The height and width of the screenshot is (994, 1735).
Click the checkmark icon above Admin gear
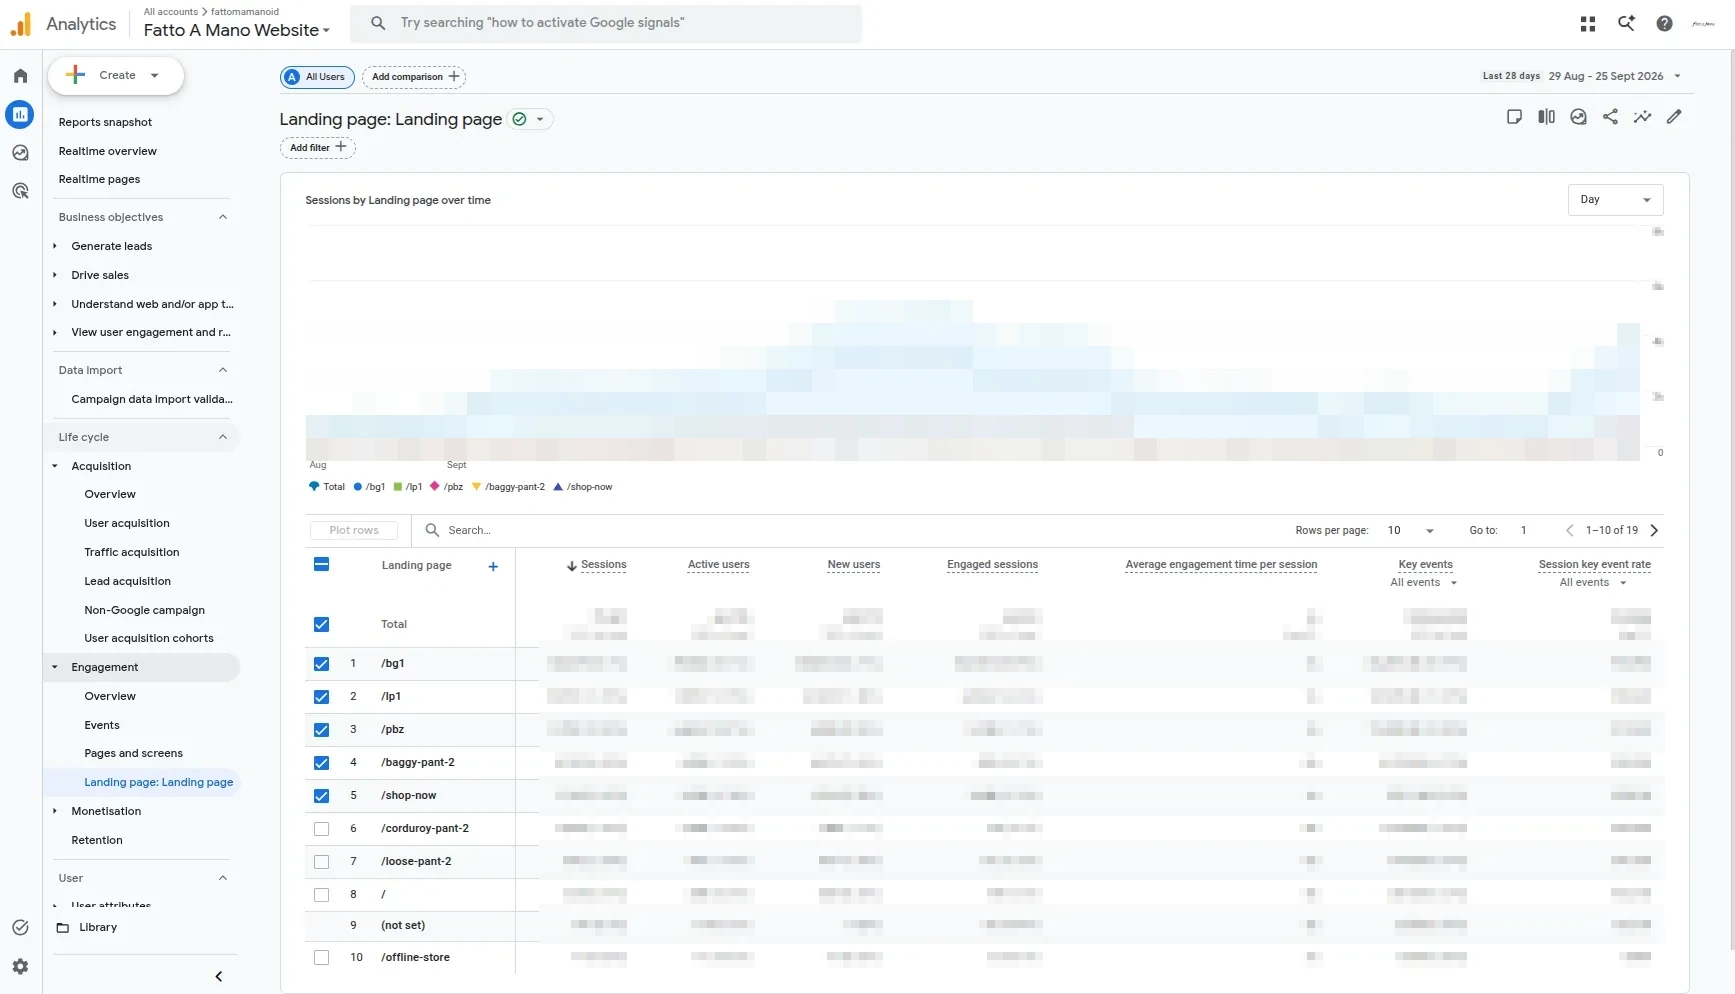click(x=20, y=928)
